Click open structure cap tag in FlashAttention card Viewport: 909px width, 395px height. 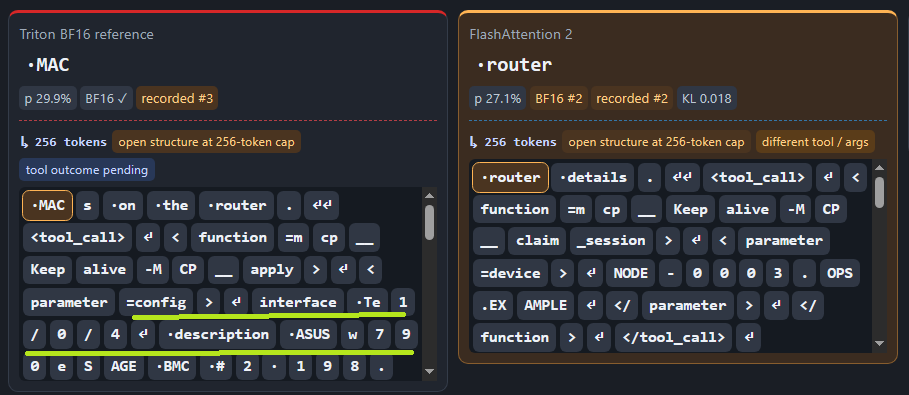tap(656, 142)
